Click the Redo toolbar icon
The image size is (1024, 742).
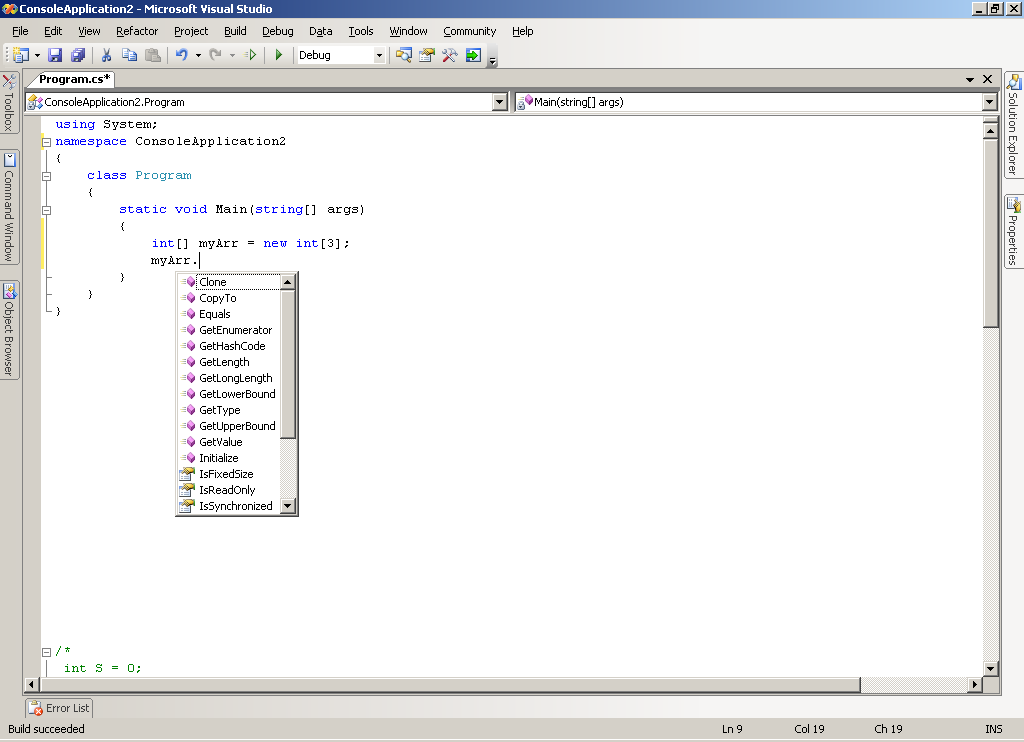216,56
